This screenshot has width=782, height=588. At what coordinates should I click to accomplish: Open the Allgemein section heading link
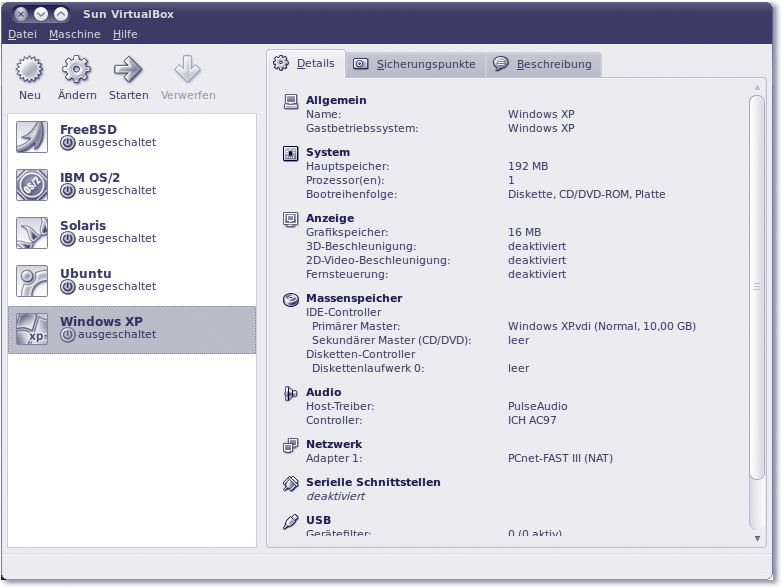pyautogui.click(x=336, y=100)
